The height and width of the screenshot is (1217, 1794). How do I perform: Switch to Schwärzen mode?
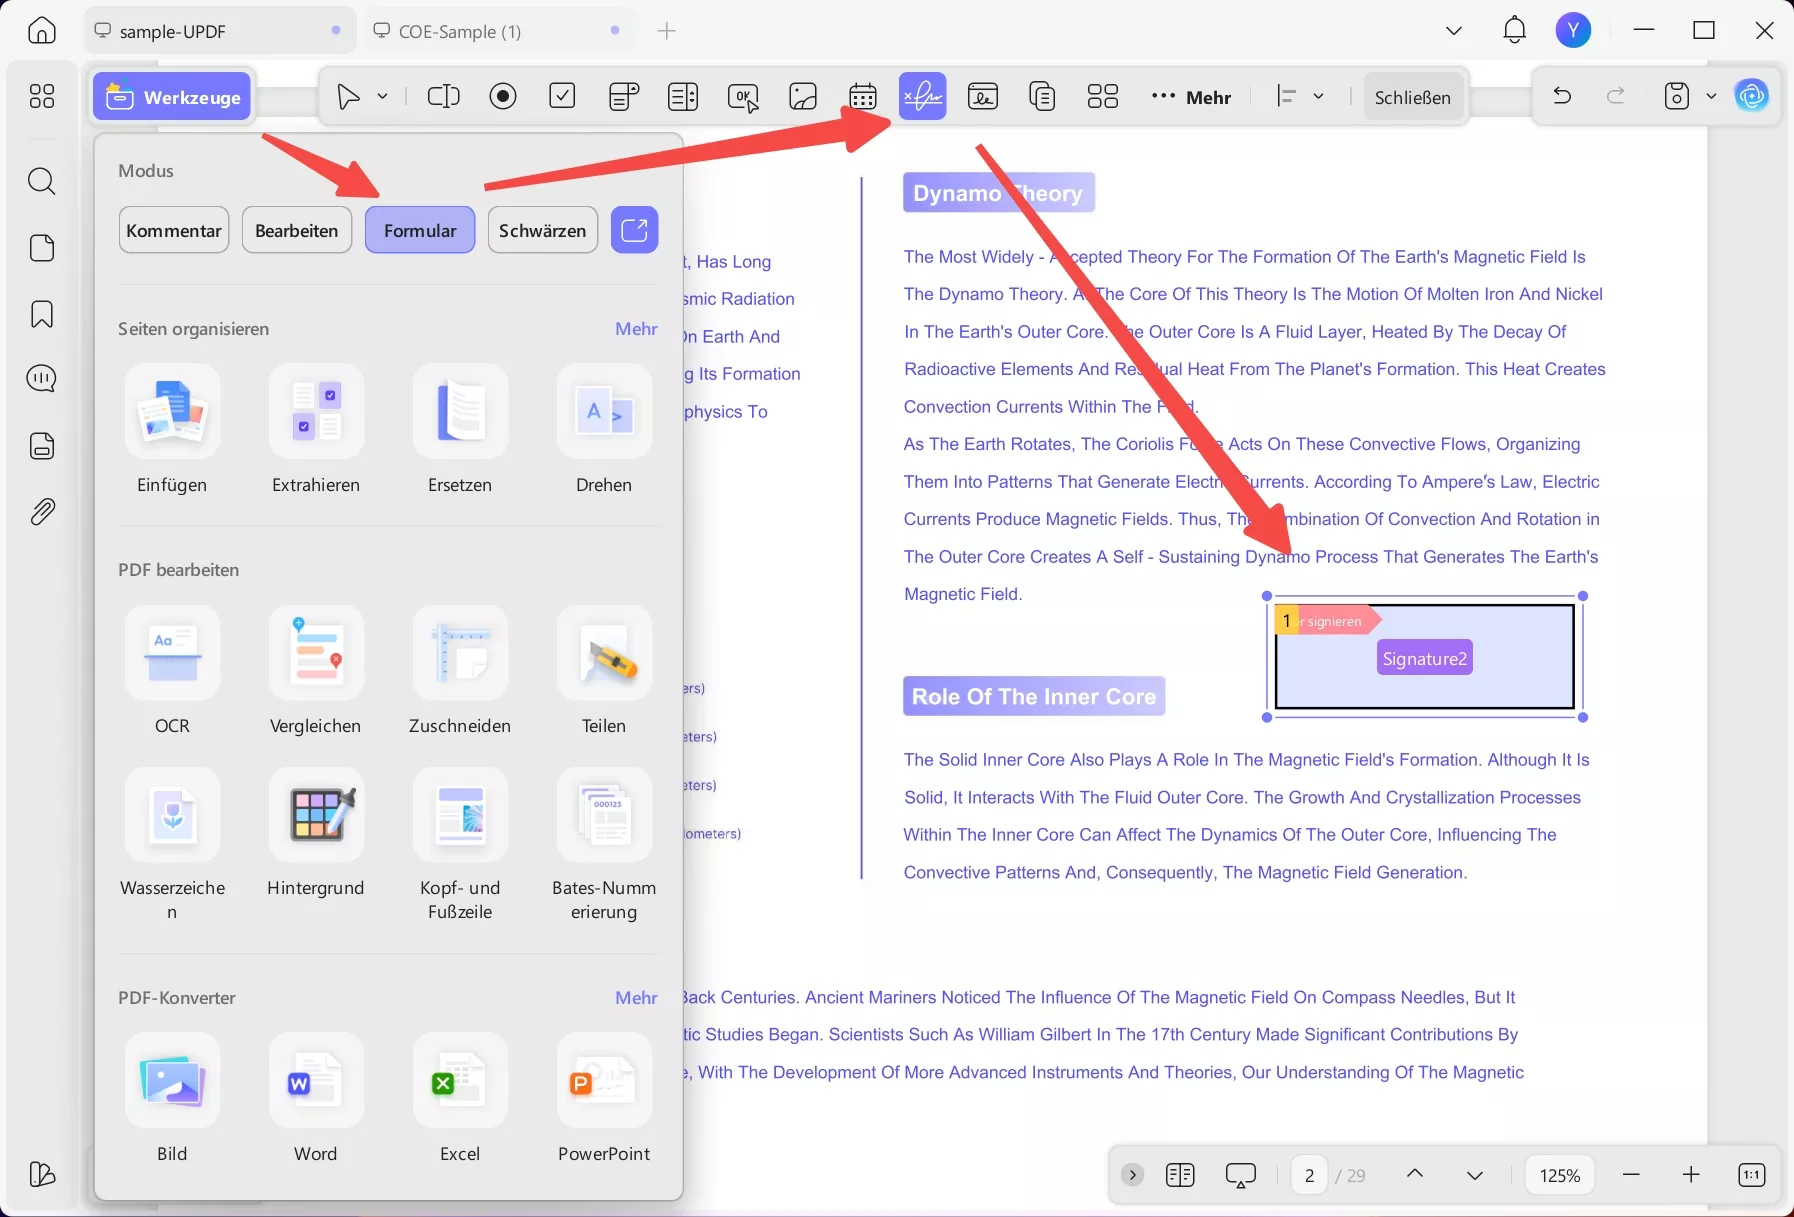click(x=543, y=230)
